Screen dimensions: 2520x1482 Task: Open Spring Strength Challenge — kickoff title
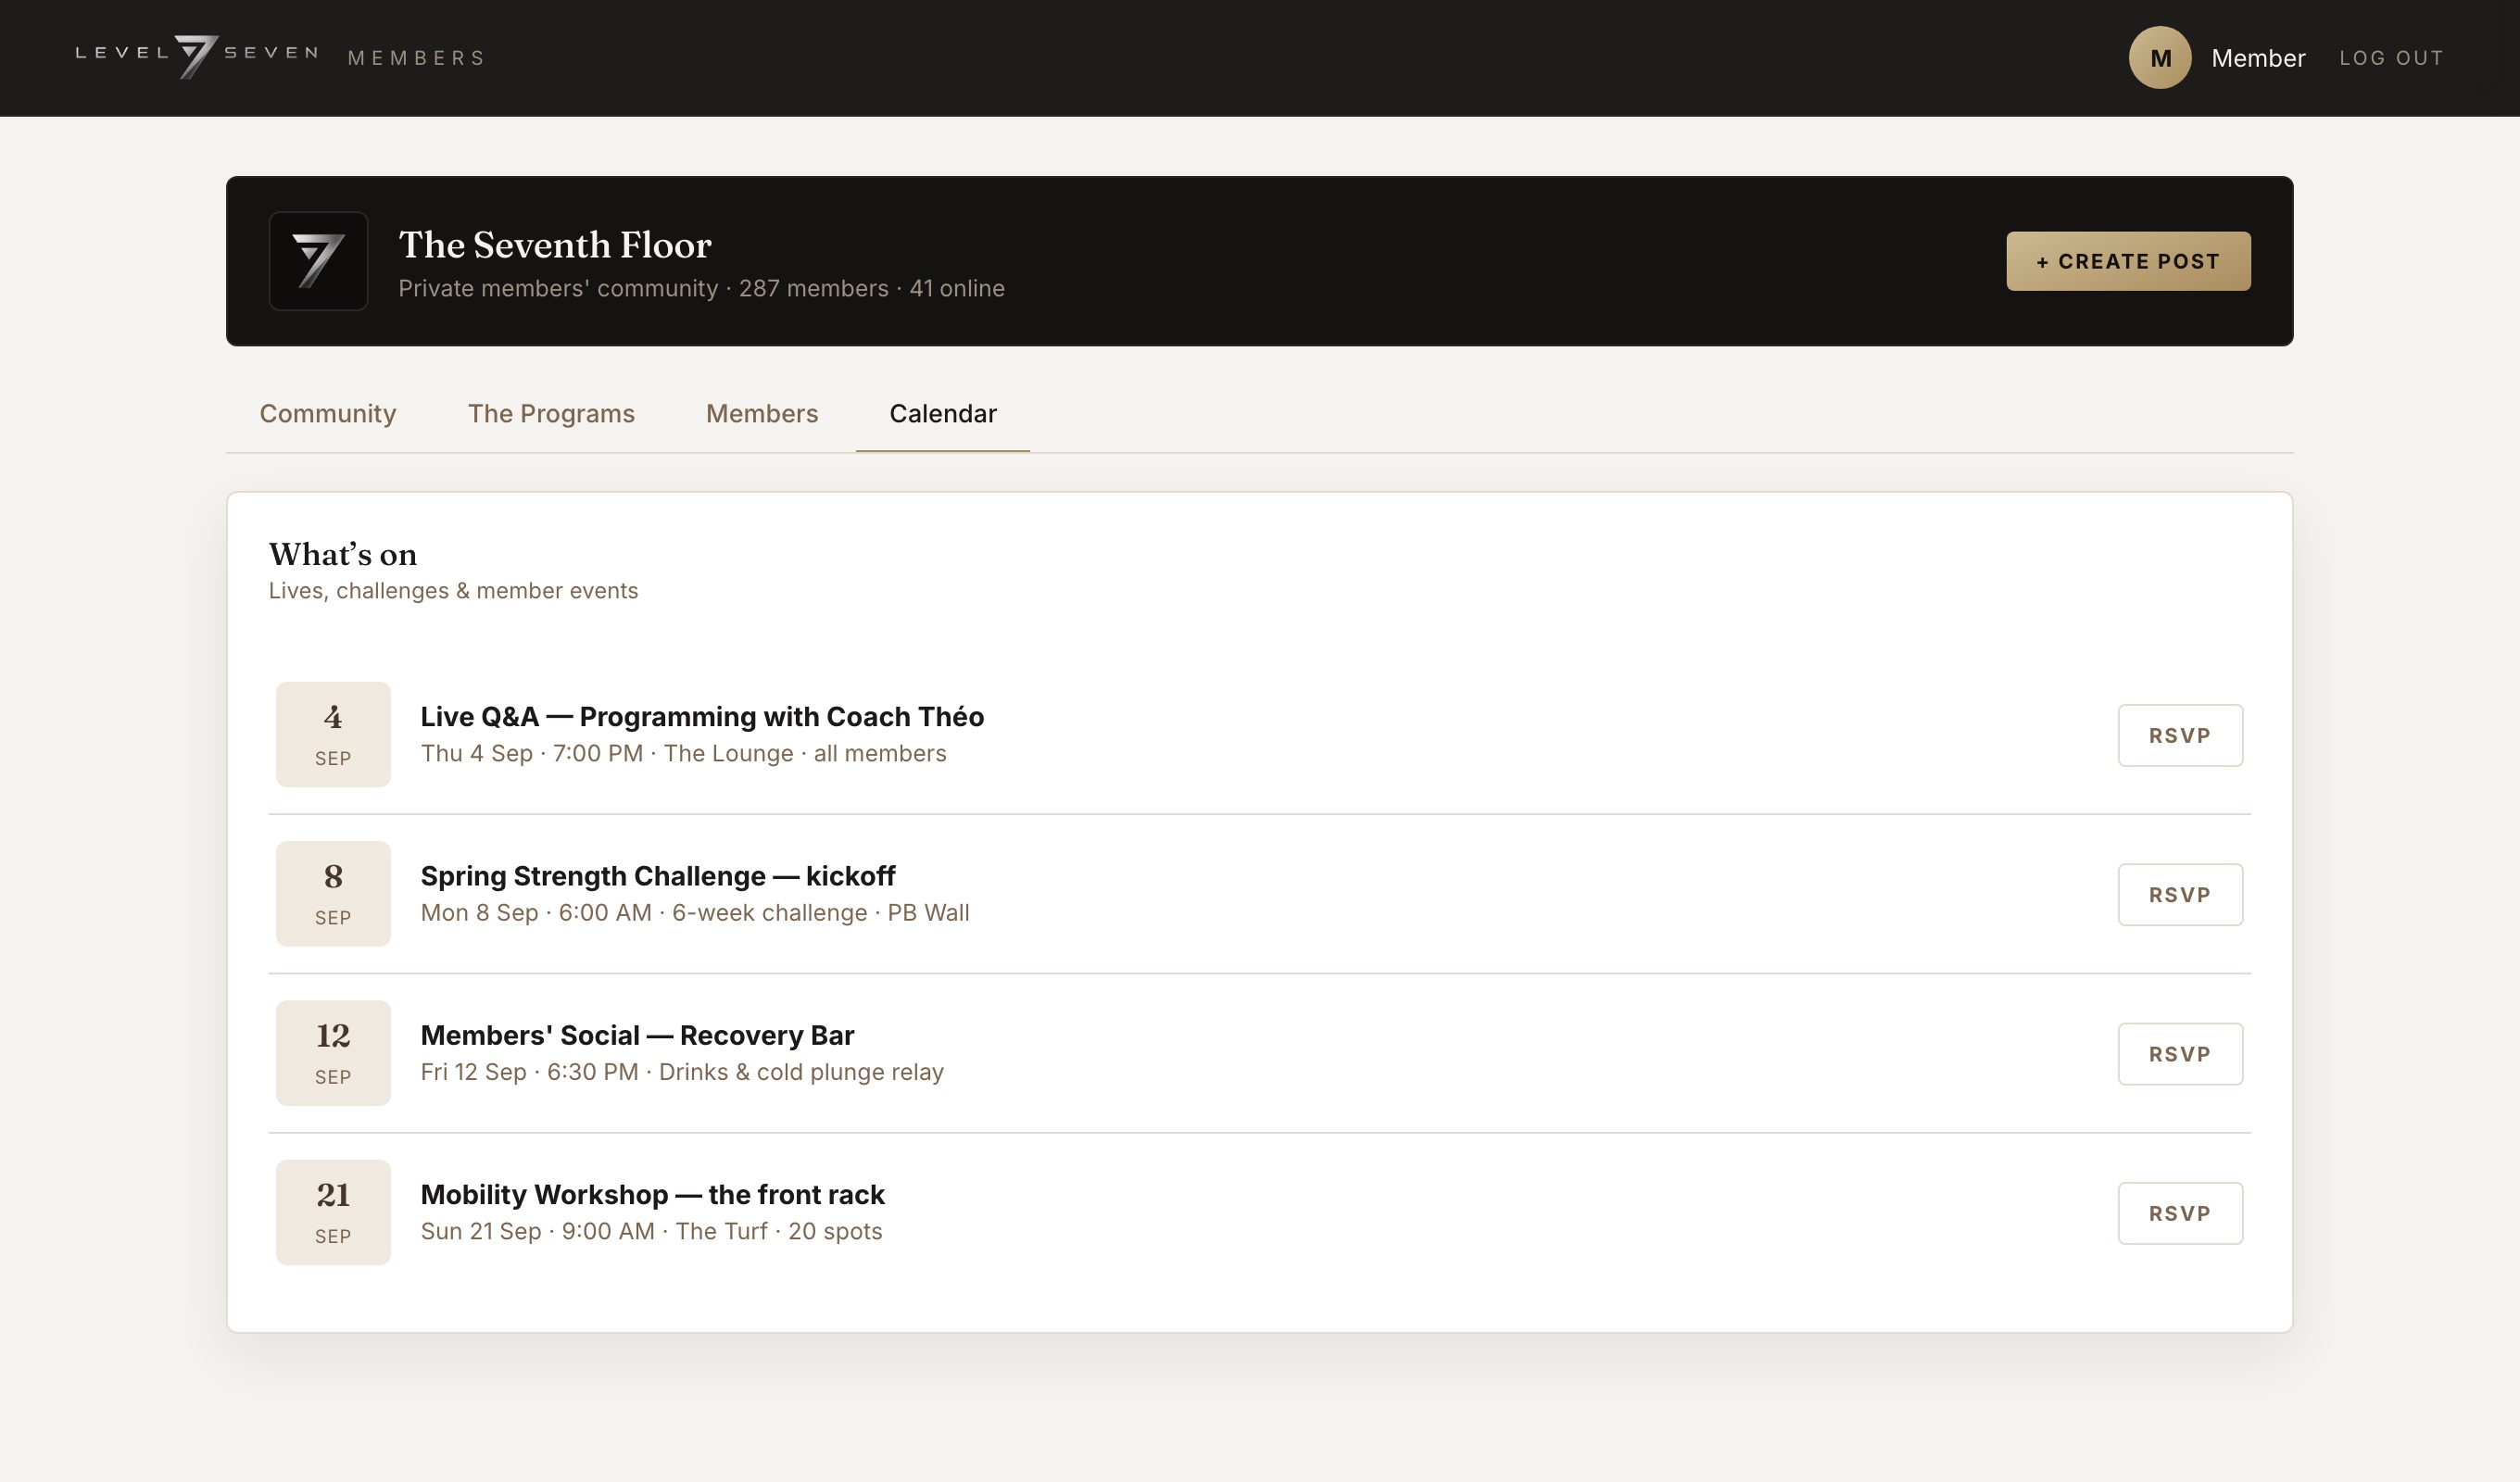[x=658, y=876]
